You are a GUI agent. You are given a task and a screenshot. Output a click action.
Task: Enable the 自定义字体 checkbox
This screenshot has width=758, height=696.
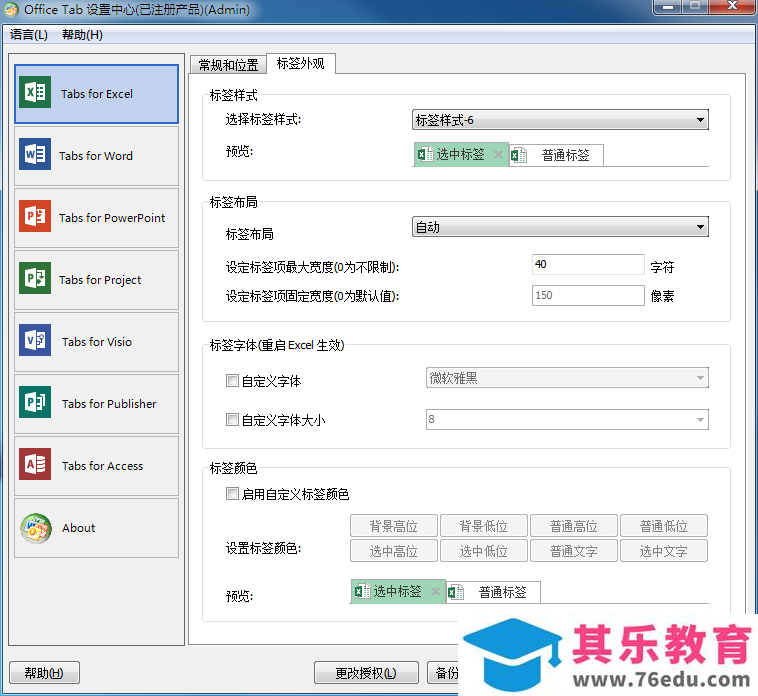pyautogui.click(x=232, y=381)
